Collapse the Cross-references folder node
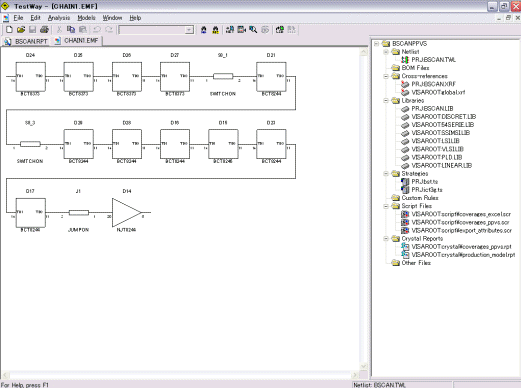This screenshot has height=388, width=521. (x=386, y=76)
